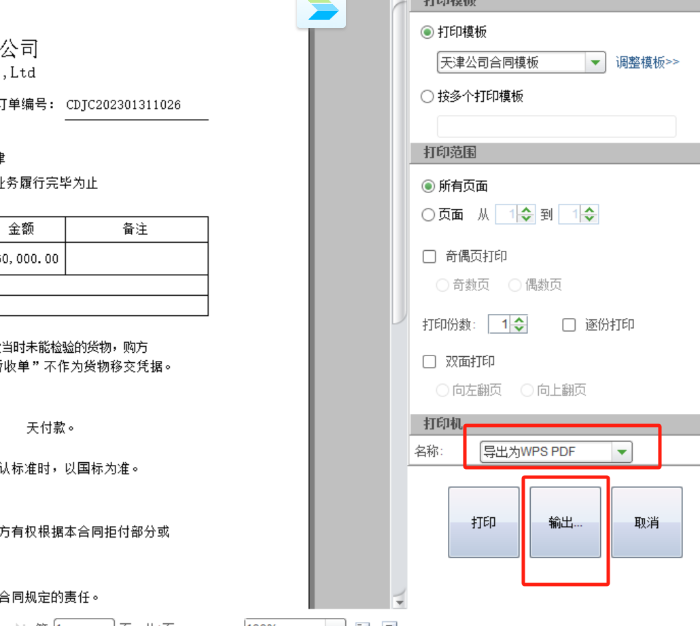700x626 pixels.
Task: Tick the 逐份打印 checkbox
Action: click(568, 325)
